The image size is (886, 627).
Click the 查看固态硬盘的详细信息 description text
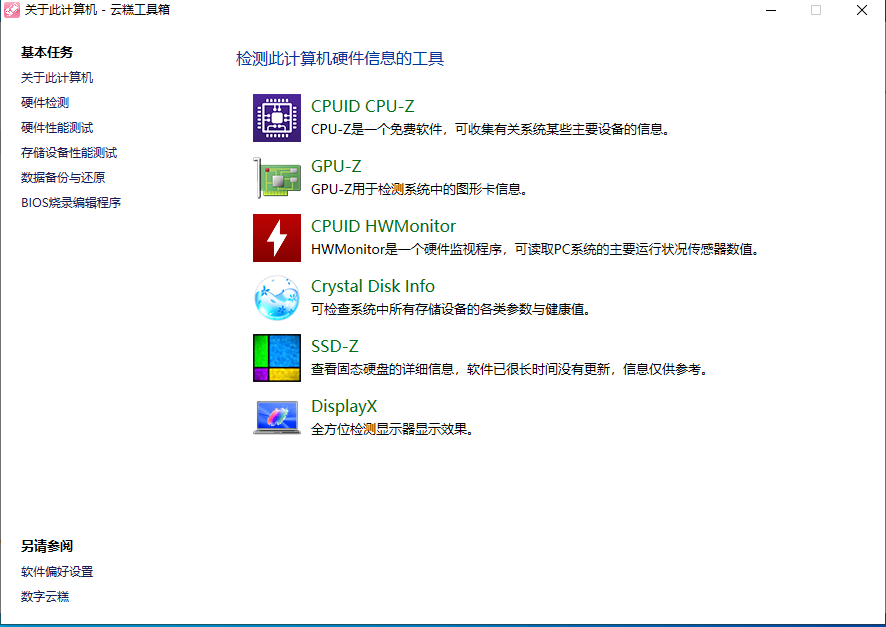coord(510,369)
